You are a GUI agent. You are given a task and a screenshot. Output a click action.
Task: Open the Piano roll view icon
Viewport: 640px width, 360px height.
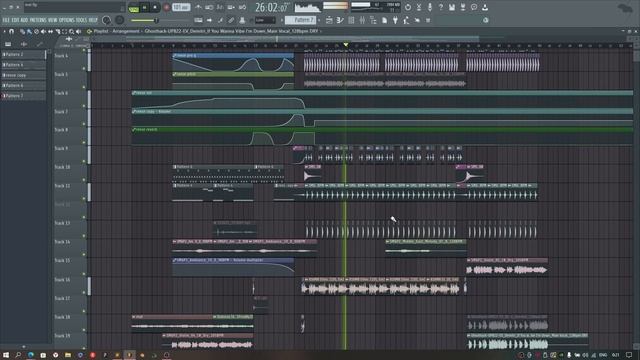(340, 20)
